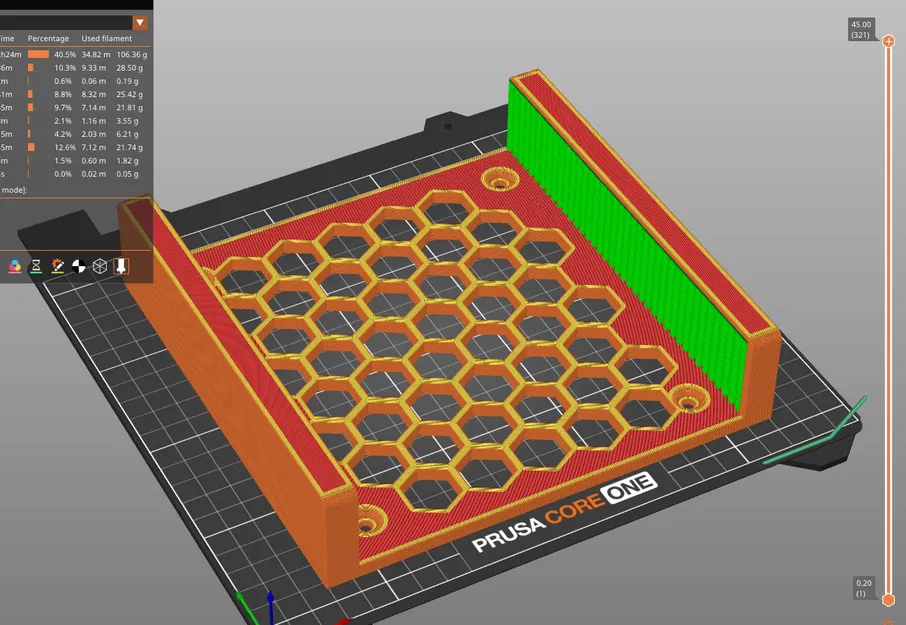Click the 0.20 (1) layer height label

[x=864, y=588]
